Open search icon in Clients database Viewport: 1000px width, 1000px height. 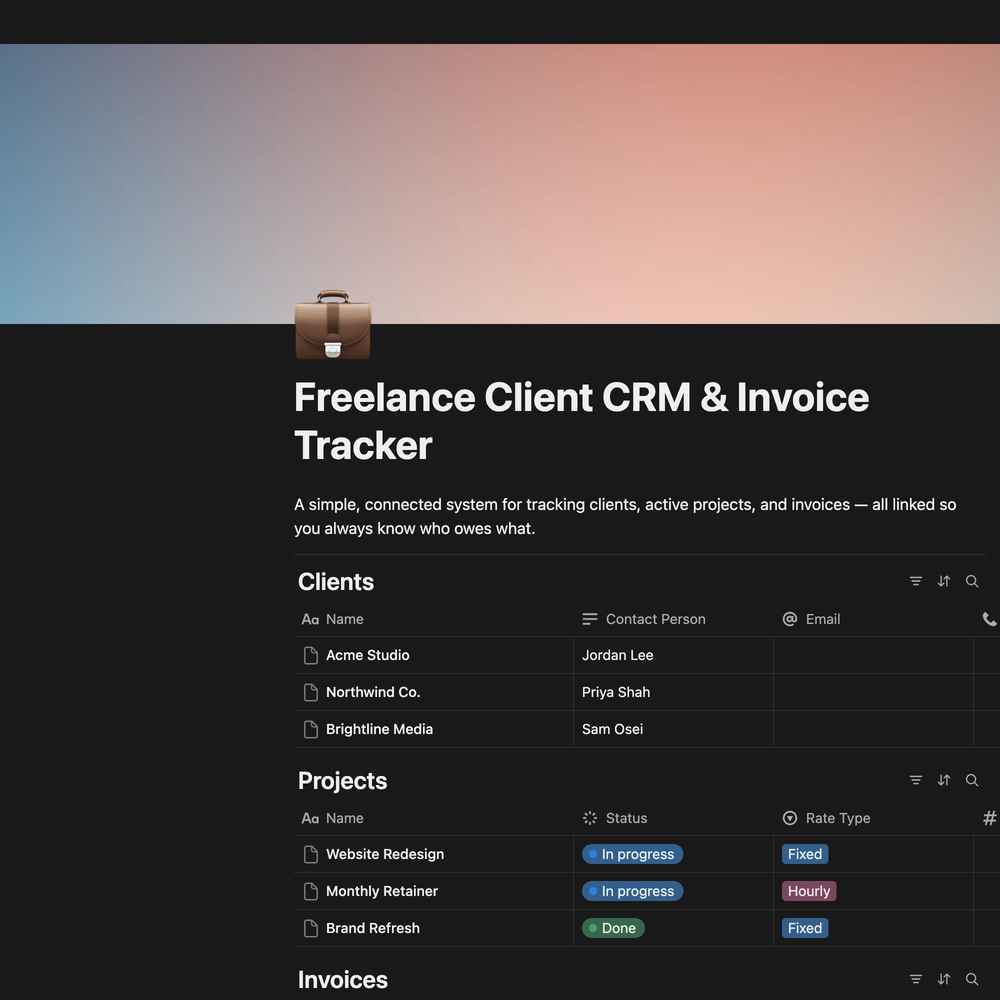tap(972, 581)
